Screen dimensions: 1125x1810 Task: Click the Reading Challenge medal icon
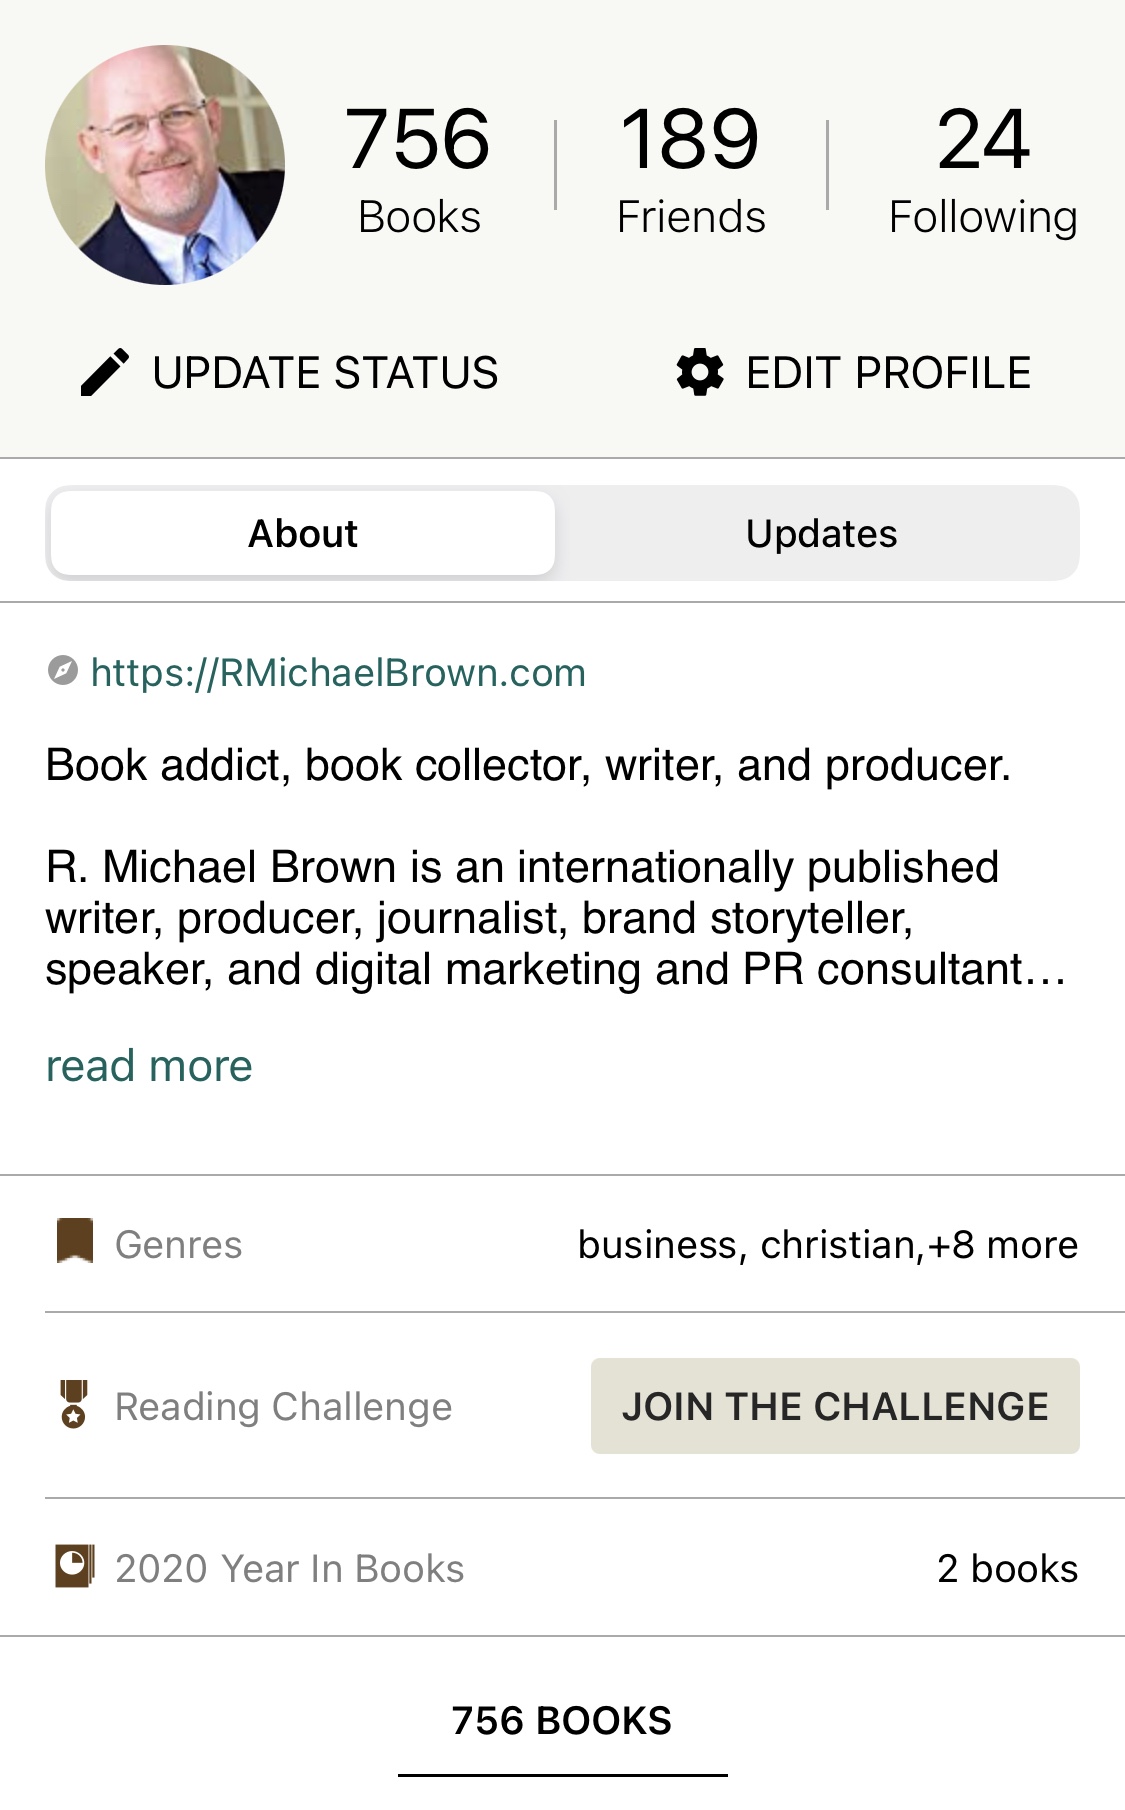pos(74,1404)
